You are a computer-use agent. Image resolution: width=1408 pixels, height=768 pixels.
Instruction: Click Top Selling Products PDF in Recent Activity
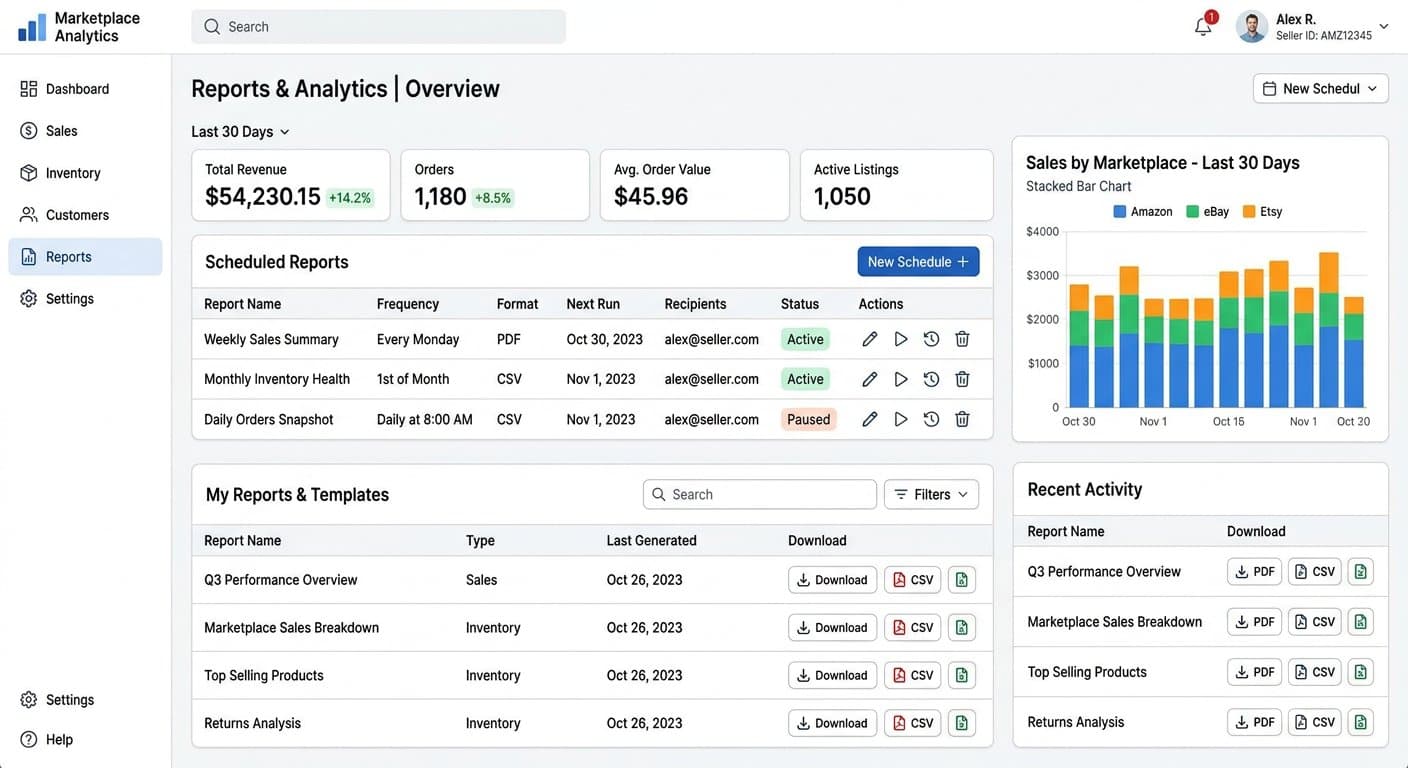[1254, 672]
